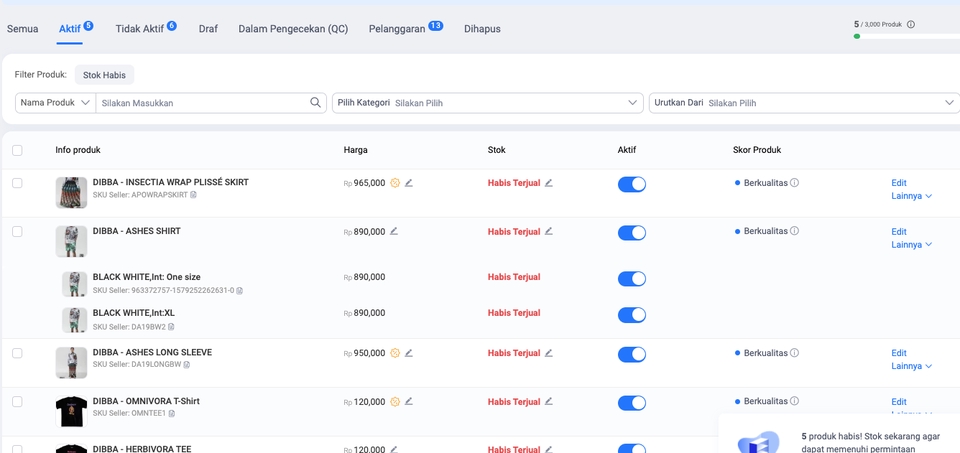
Task: Open the Urutkan Dari sort dropdown
Action: click(x=804, y=103)
